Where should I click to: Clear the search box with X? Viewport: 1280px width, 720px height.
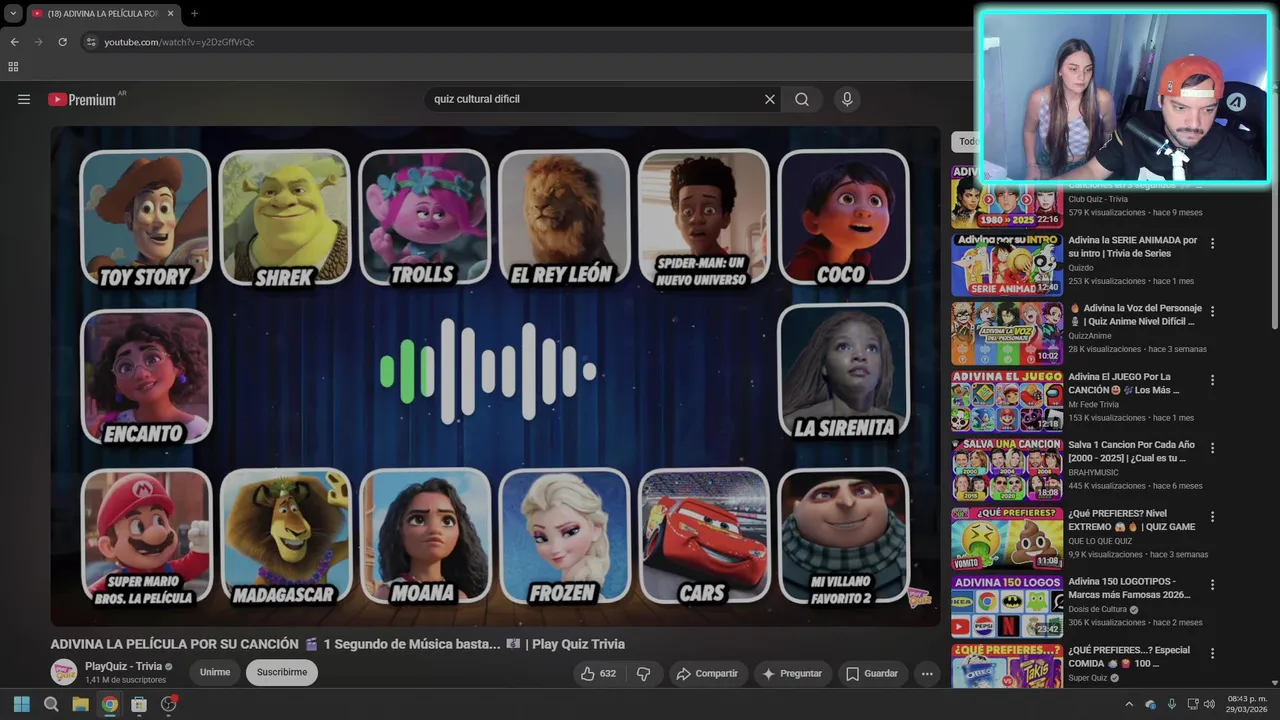[770, 99]
